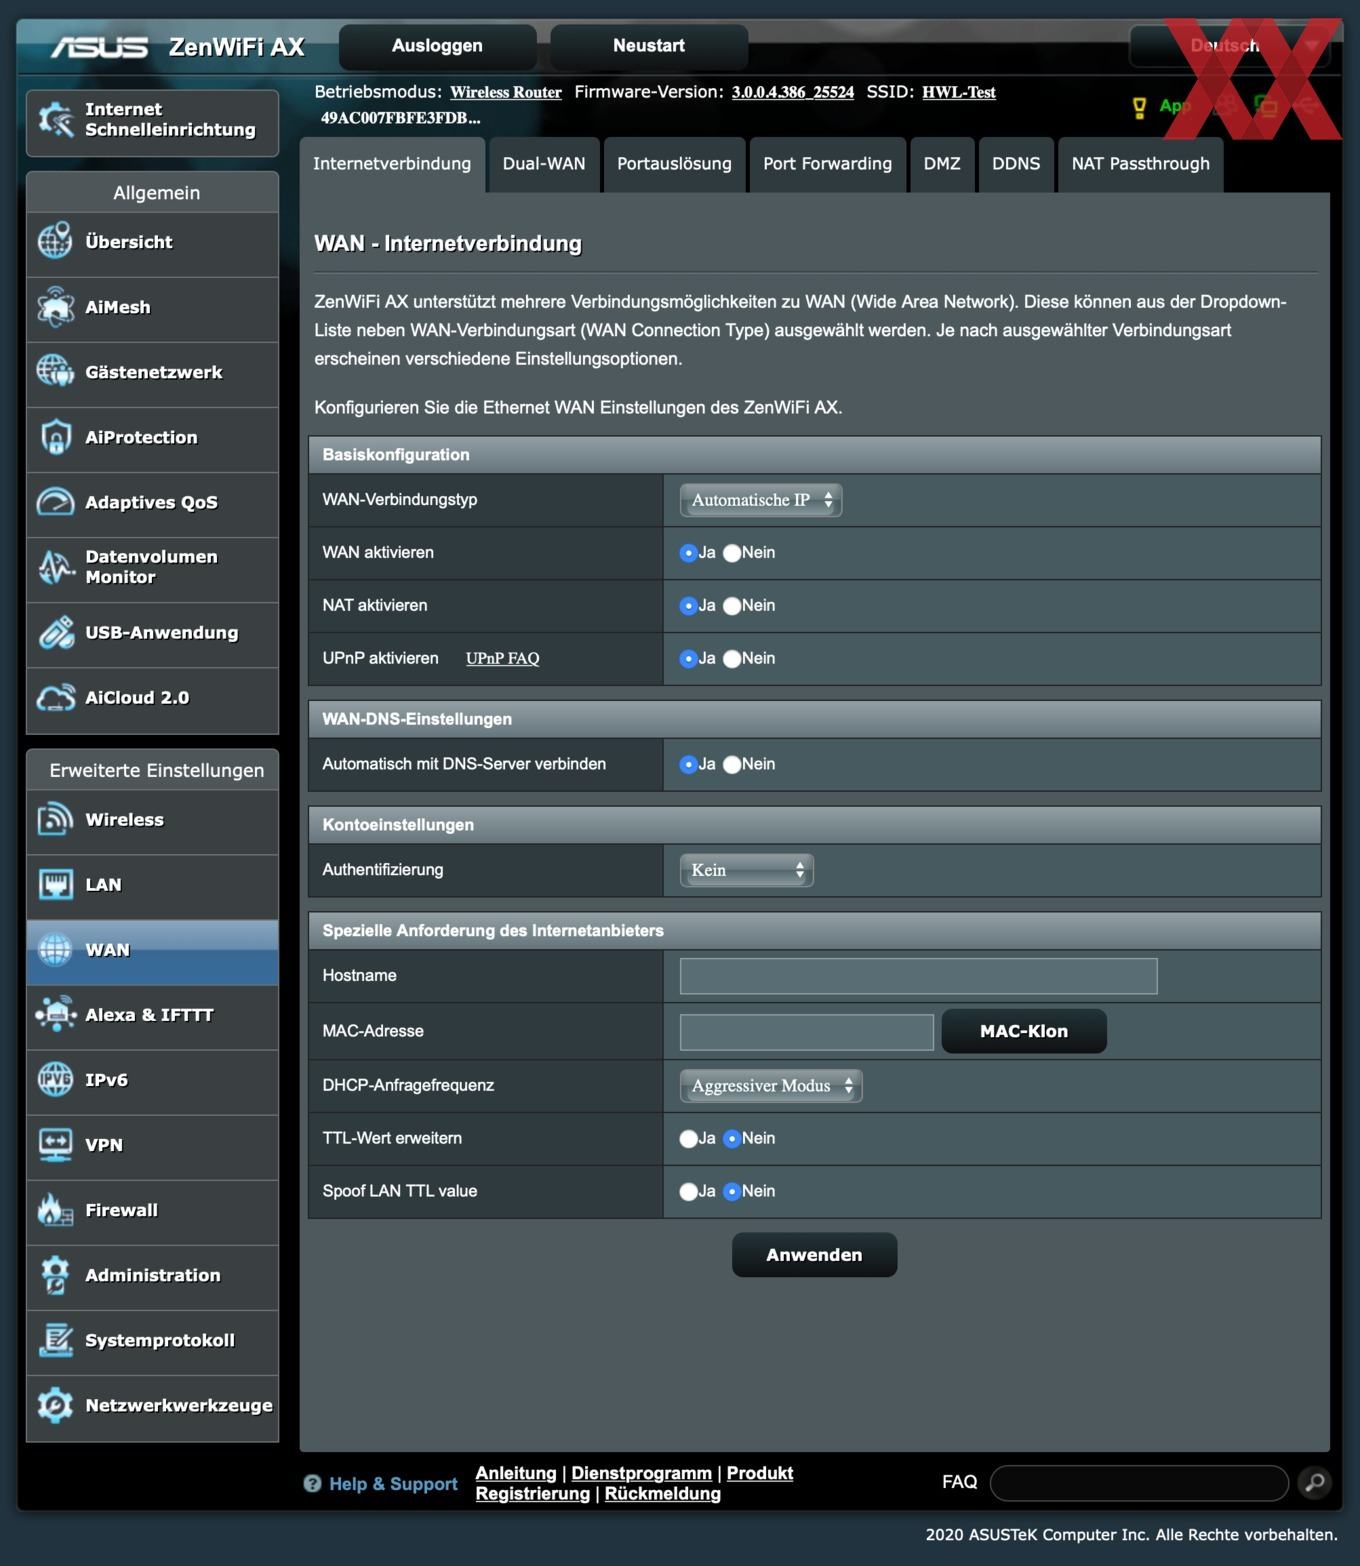Click the HWL-Test SSID link
Screen dimensions: 1360x1566
[959, 93]
